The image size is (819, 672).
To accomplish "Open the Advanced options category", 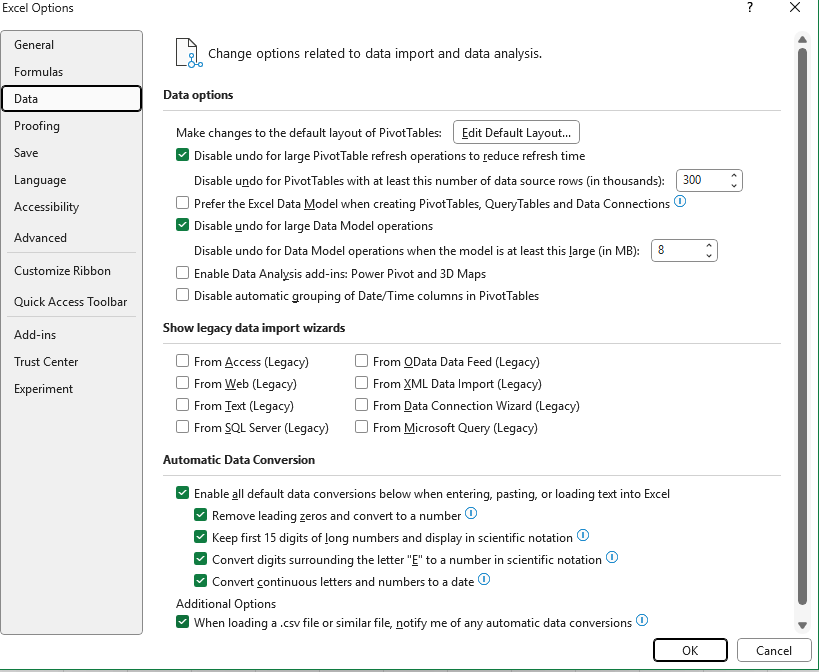I will click(x=72, y=238).
